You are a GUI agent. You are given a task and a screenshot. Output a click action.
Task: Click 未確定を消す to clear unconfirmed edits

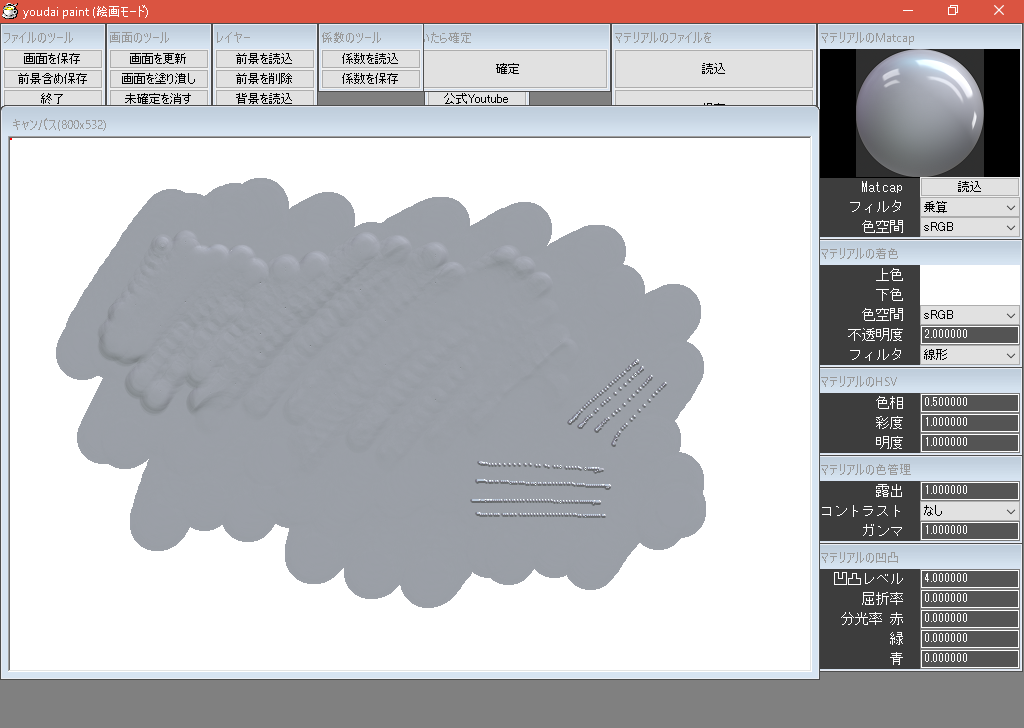click(158, 98)
